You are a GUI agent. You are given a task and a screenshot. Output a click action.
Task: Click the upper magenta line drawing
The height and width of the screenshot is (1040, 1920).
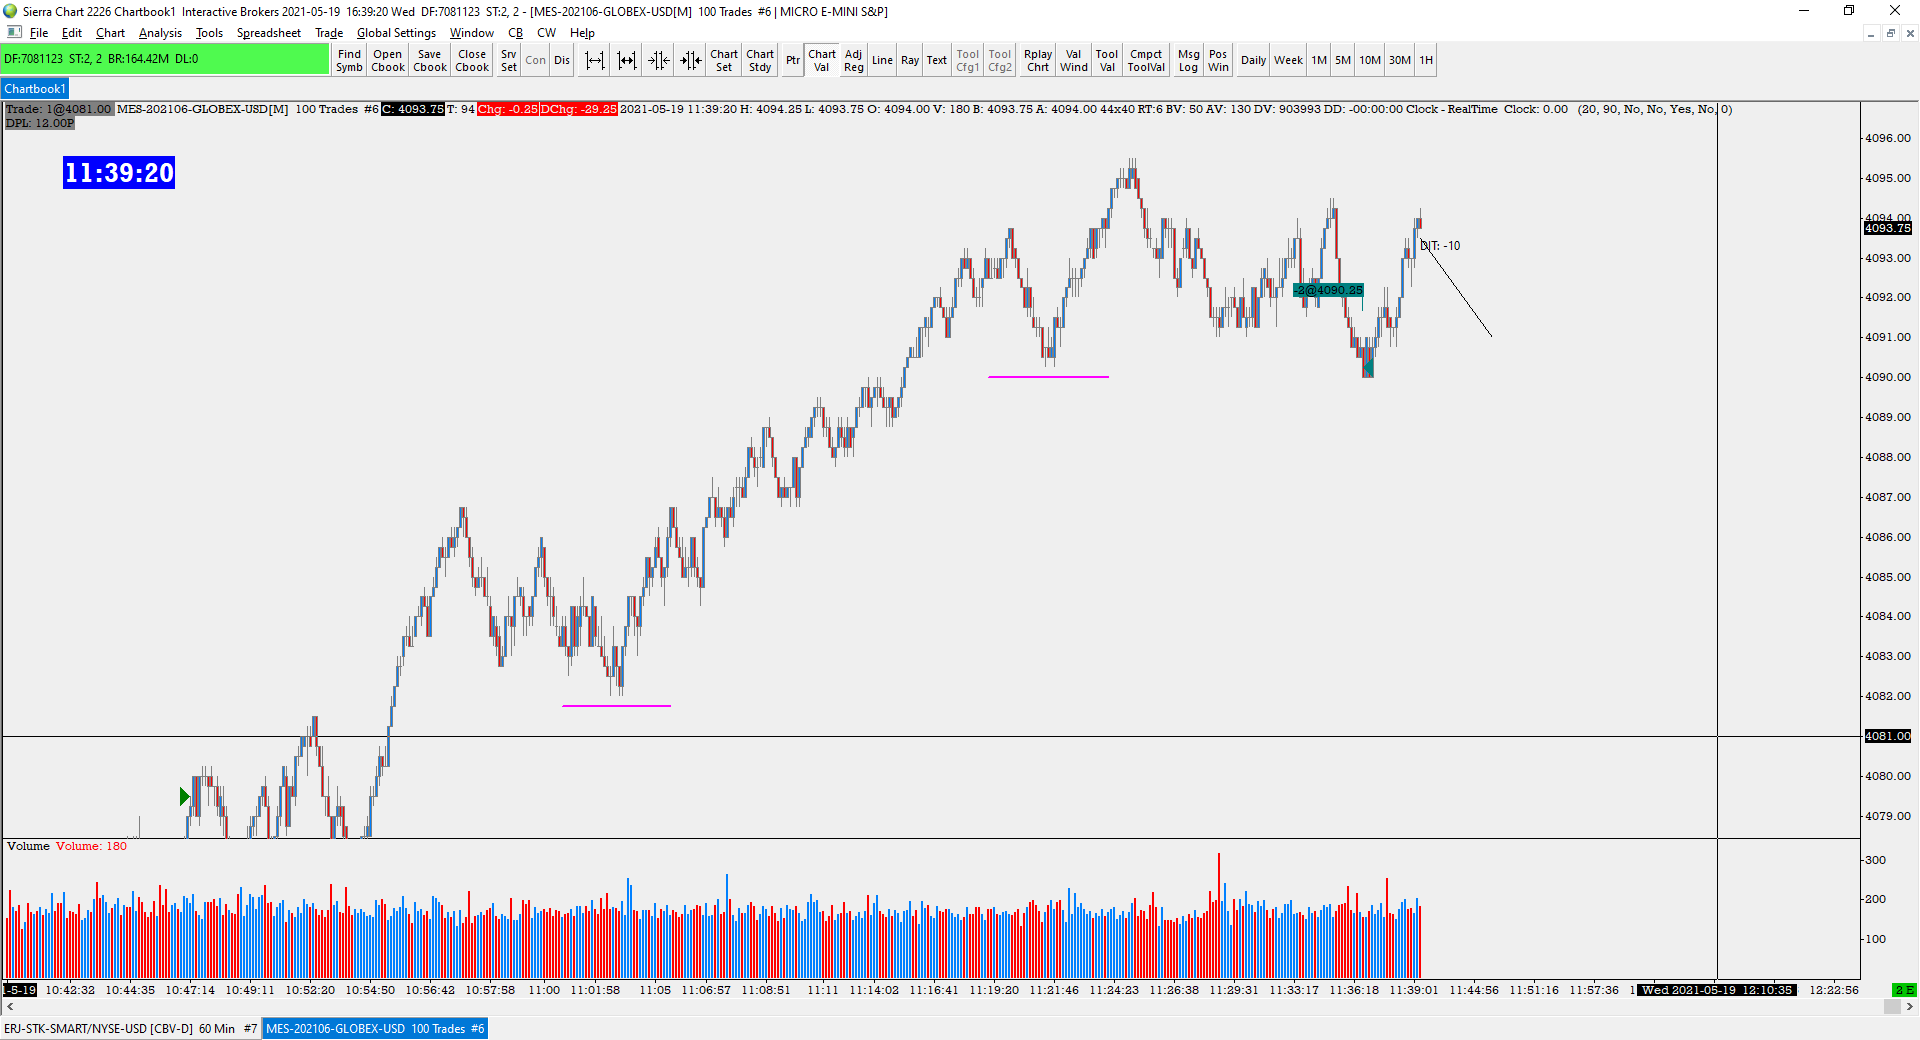(1048, 377)
